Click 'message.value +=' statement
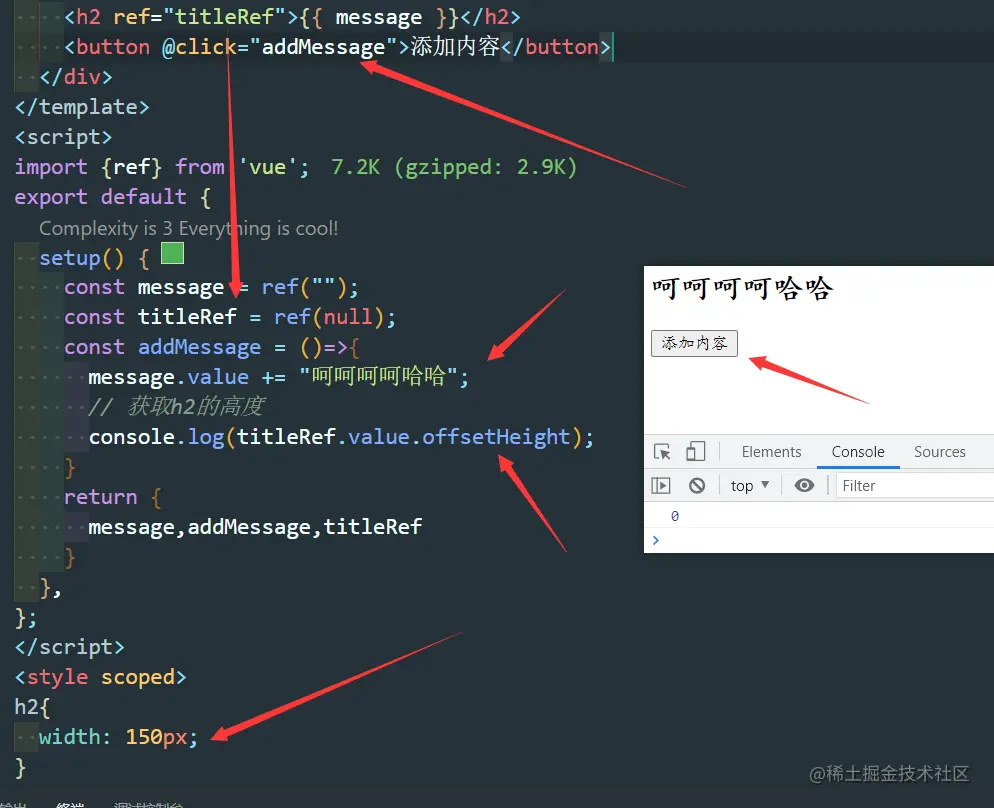The image size is (994, 808). [x=186, y=377]
